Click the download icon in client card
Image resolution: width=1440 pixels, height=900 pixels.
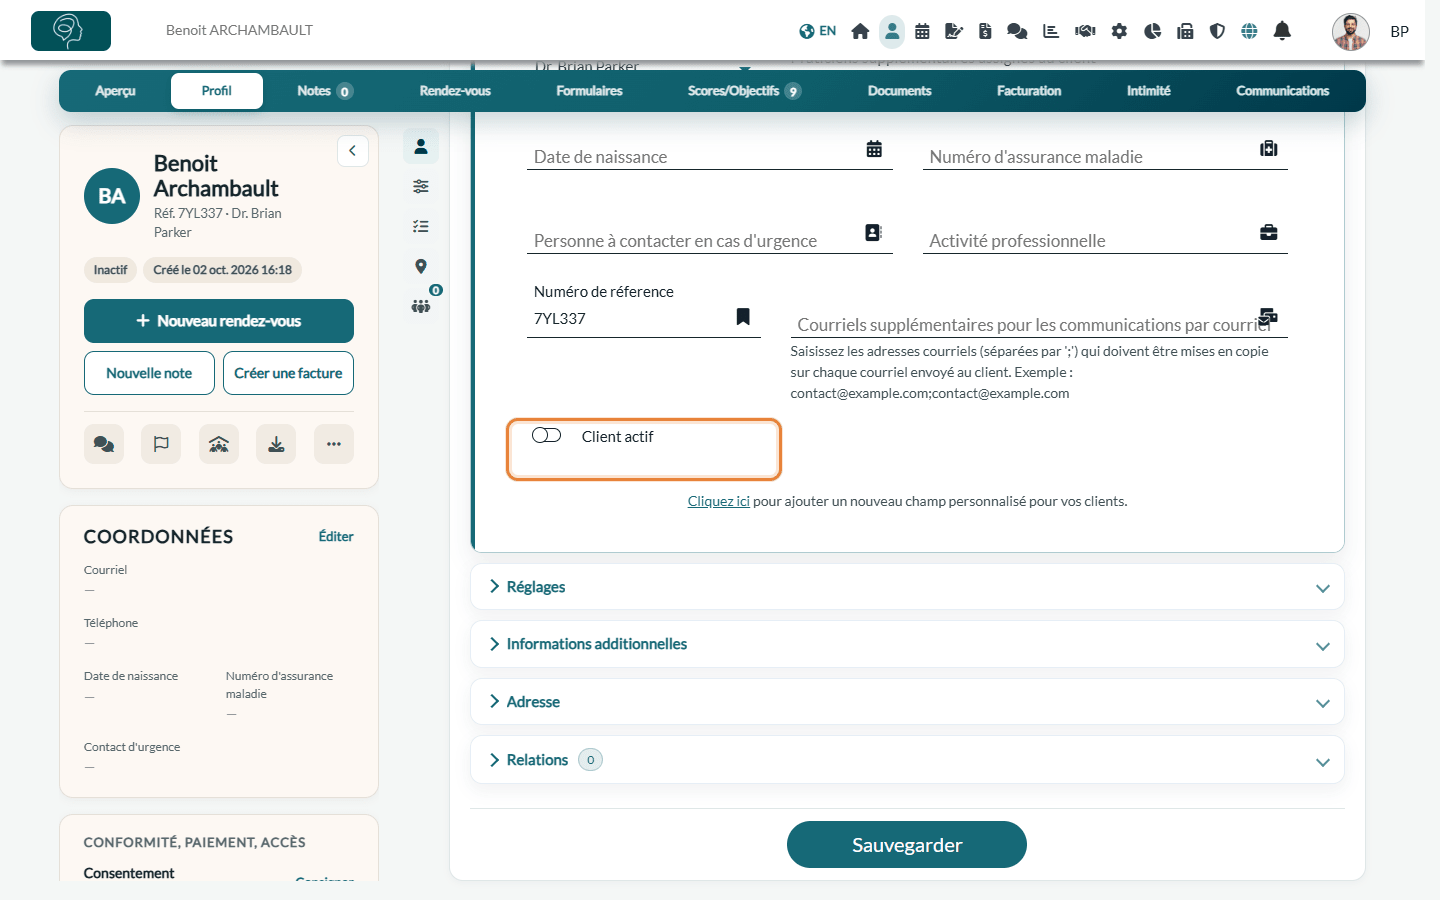276,444
